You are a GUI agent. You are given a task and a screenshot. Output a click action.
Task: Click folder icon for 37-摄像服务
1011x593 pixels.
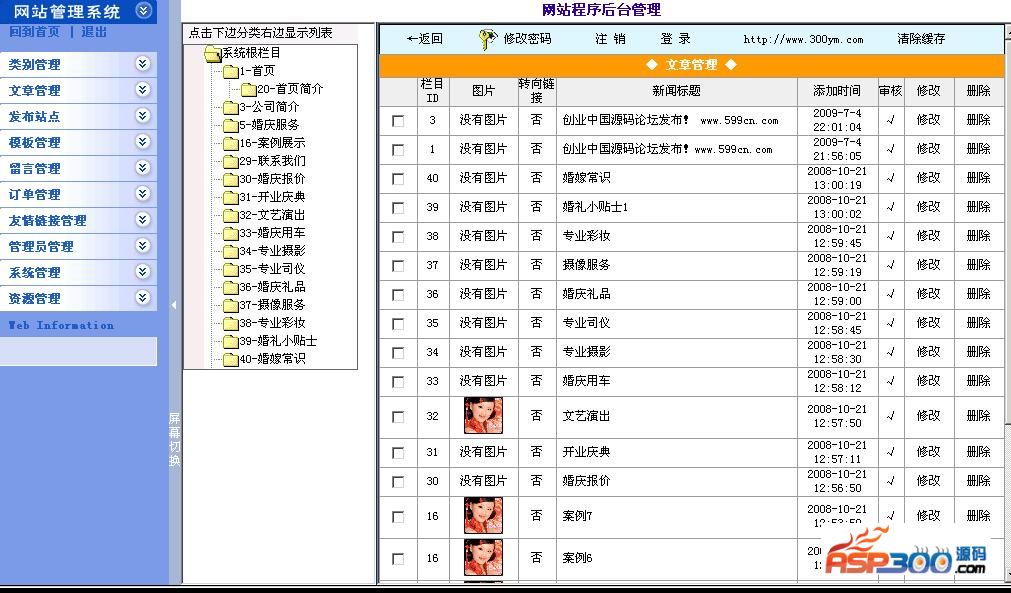tap(231, 306)
